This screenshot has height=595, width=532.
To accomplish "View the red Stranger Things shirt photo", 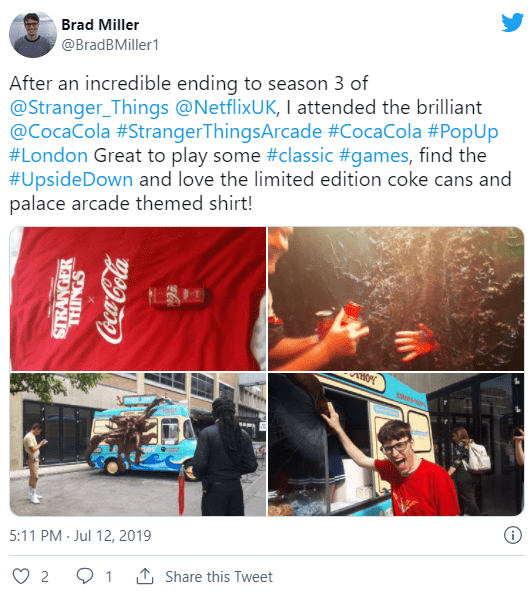I will click(x=138, y=299).
